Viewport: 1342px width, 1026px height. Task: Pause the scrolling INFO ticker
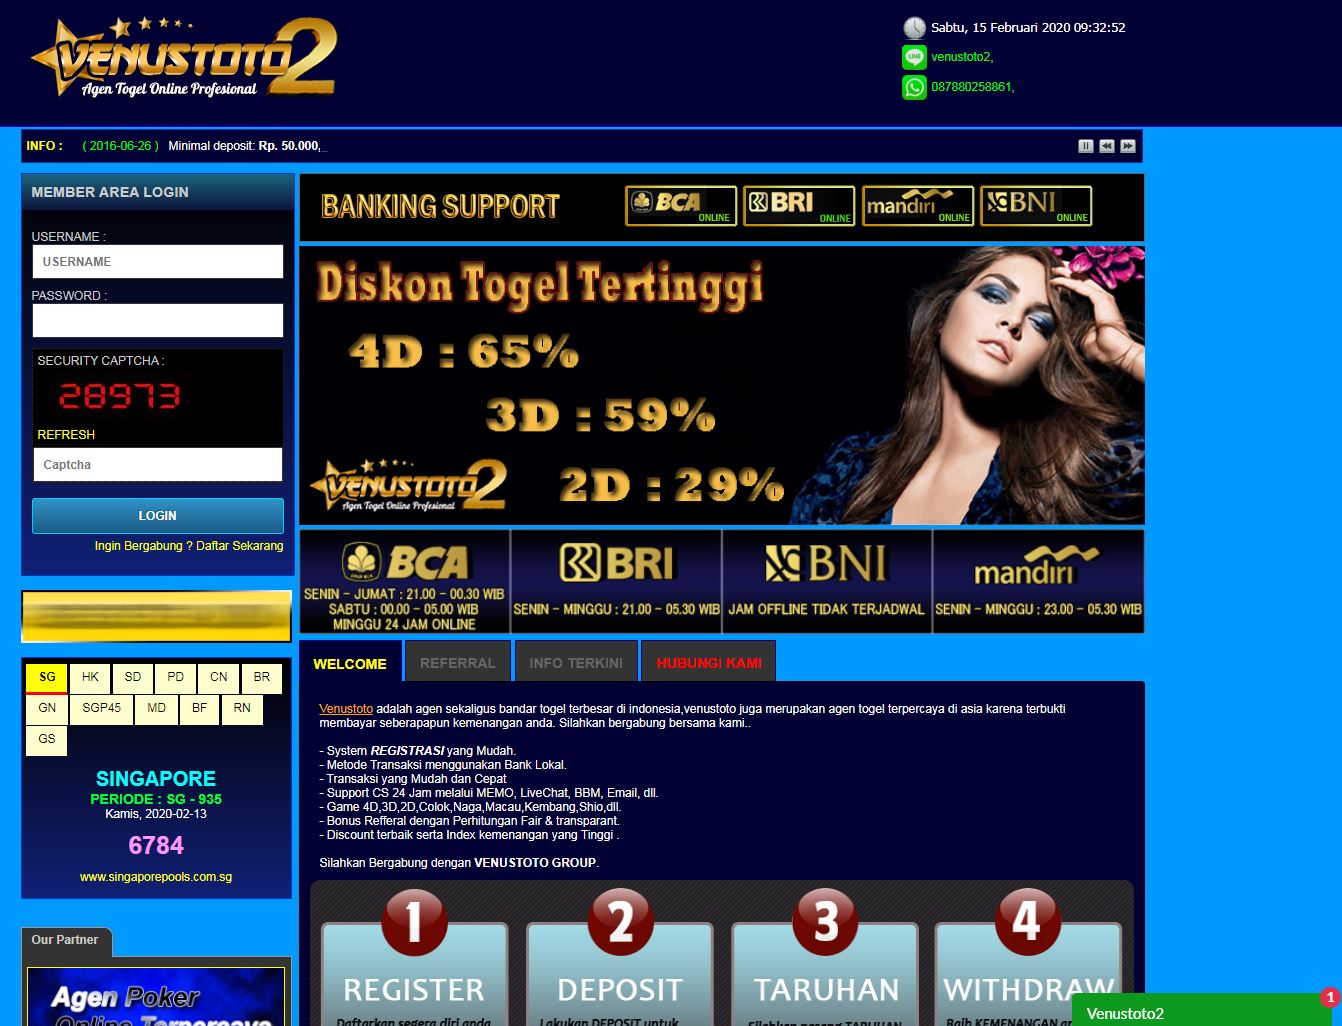click(x=1085, y=145)
